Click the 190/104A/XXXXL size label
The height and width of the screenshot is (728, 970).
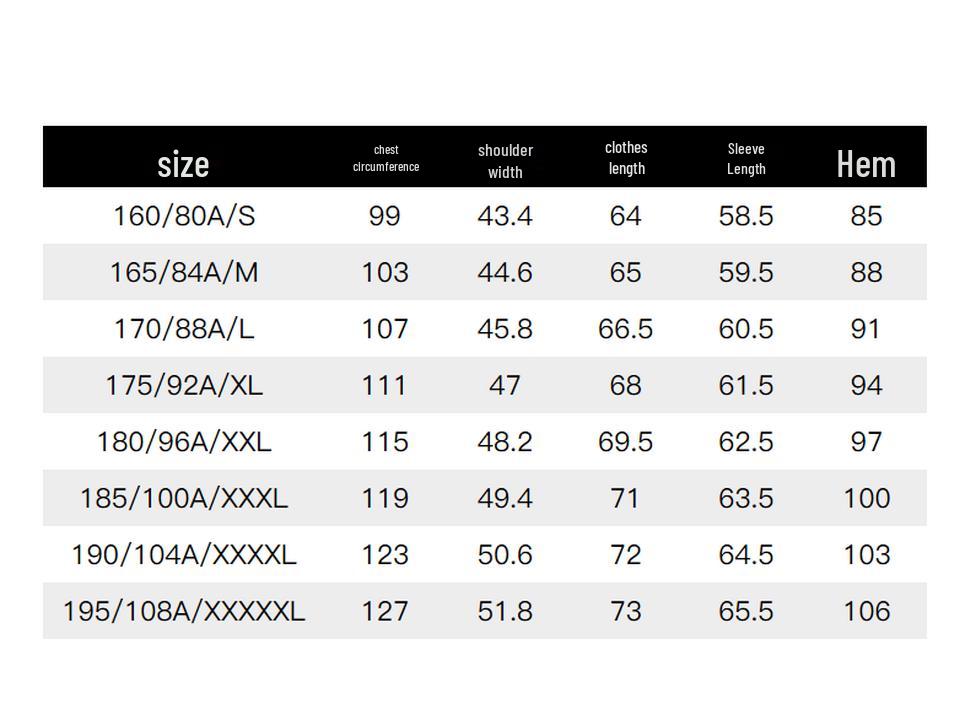tap(184, 554)
